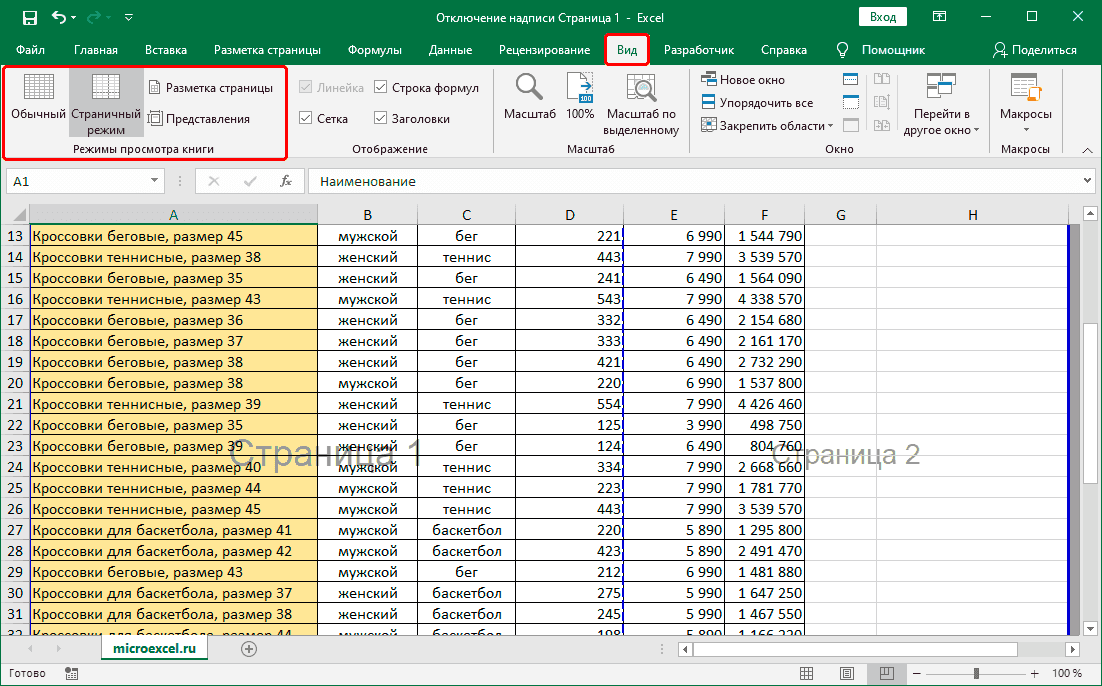Click Масштаб по выделенному icon
The image size is (1102, 686).
pos(641,101)
